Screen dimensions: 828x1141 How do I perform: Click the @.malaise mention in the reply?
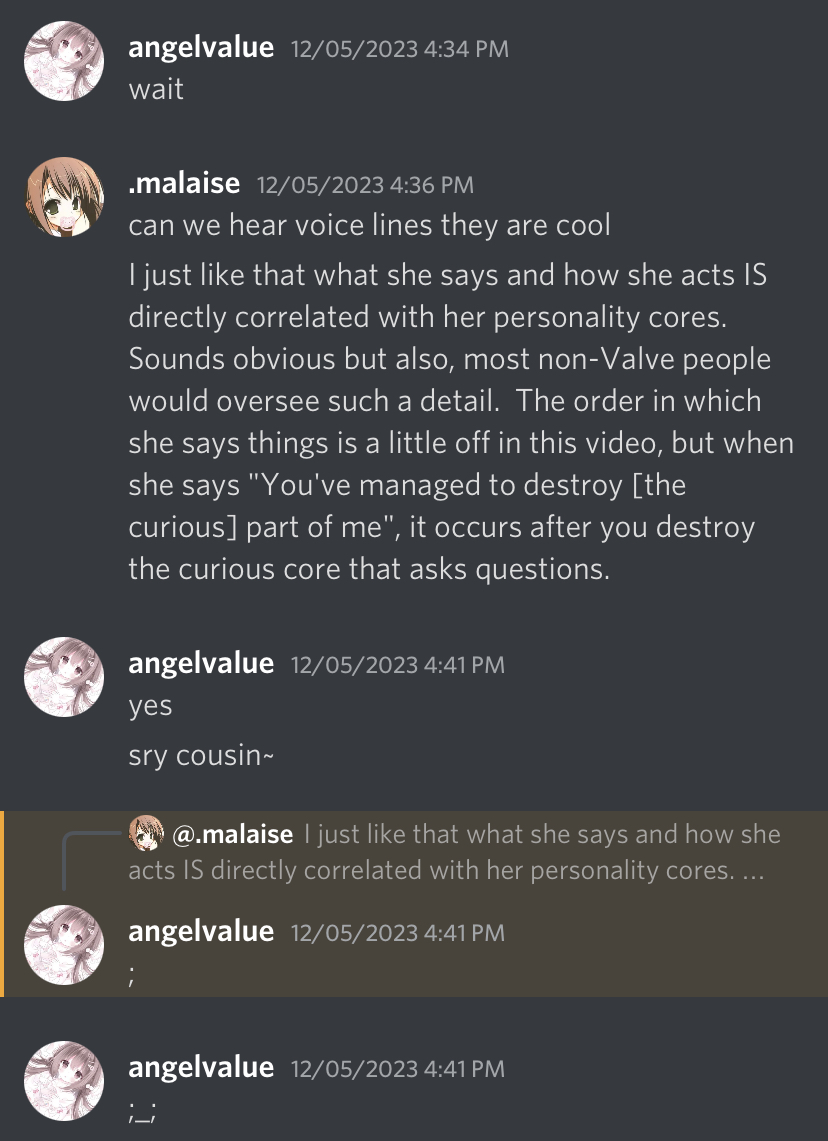[x=233, y=834]
